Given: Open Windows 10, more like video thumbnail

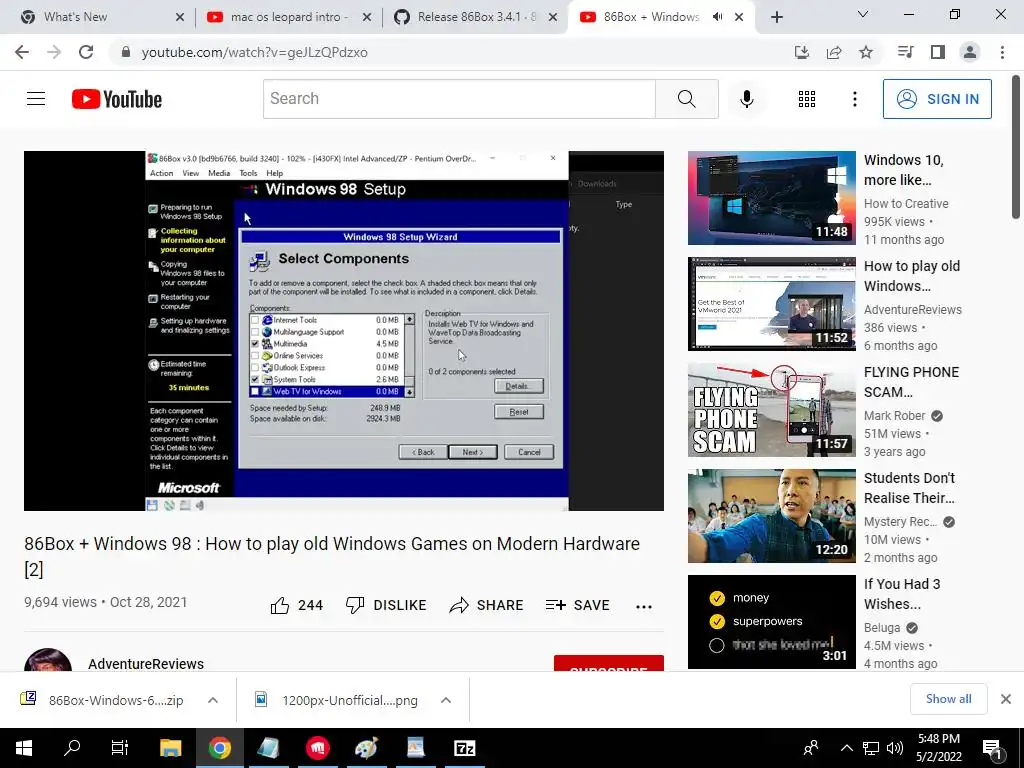Looking at the screenshot, I should tap(771, 198).
